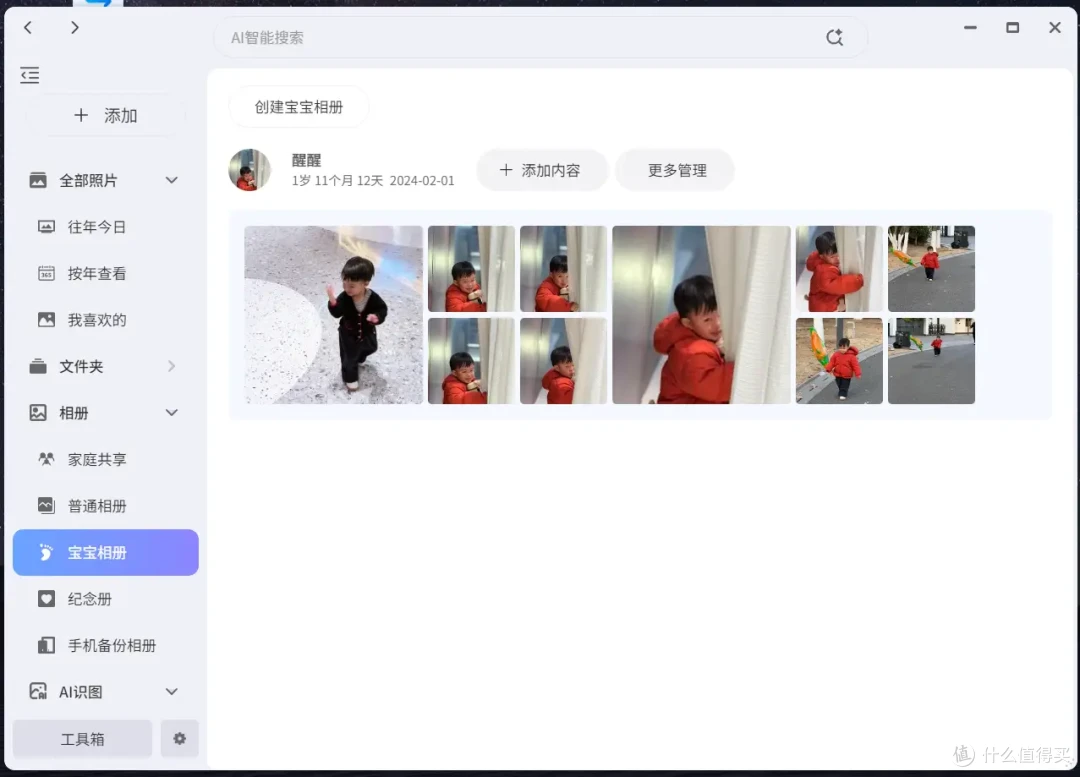Click the 醒醒 baby avatar
The height and width of the screenshot is (777, 1080).
pyautogui.click(x=249, y=169)
